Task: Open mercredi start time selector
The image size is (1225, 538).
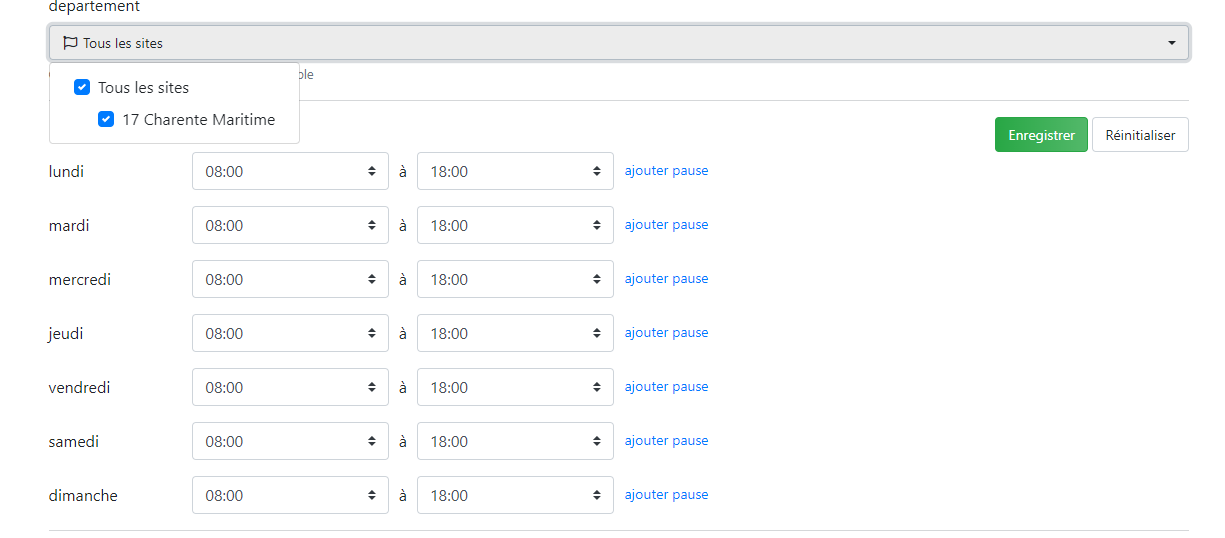Action: [290, 279]
